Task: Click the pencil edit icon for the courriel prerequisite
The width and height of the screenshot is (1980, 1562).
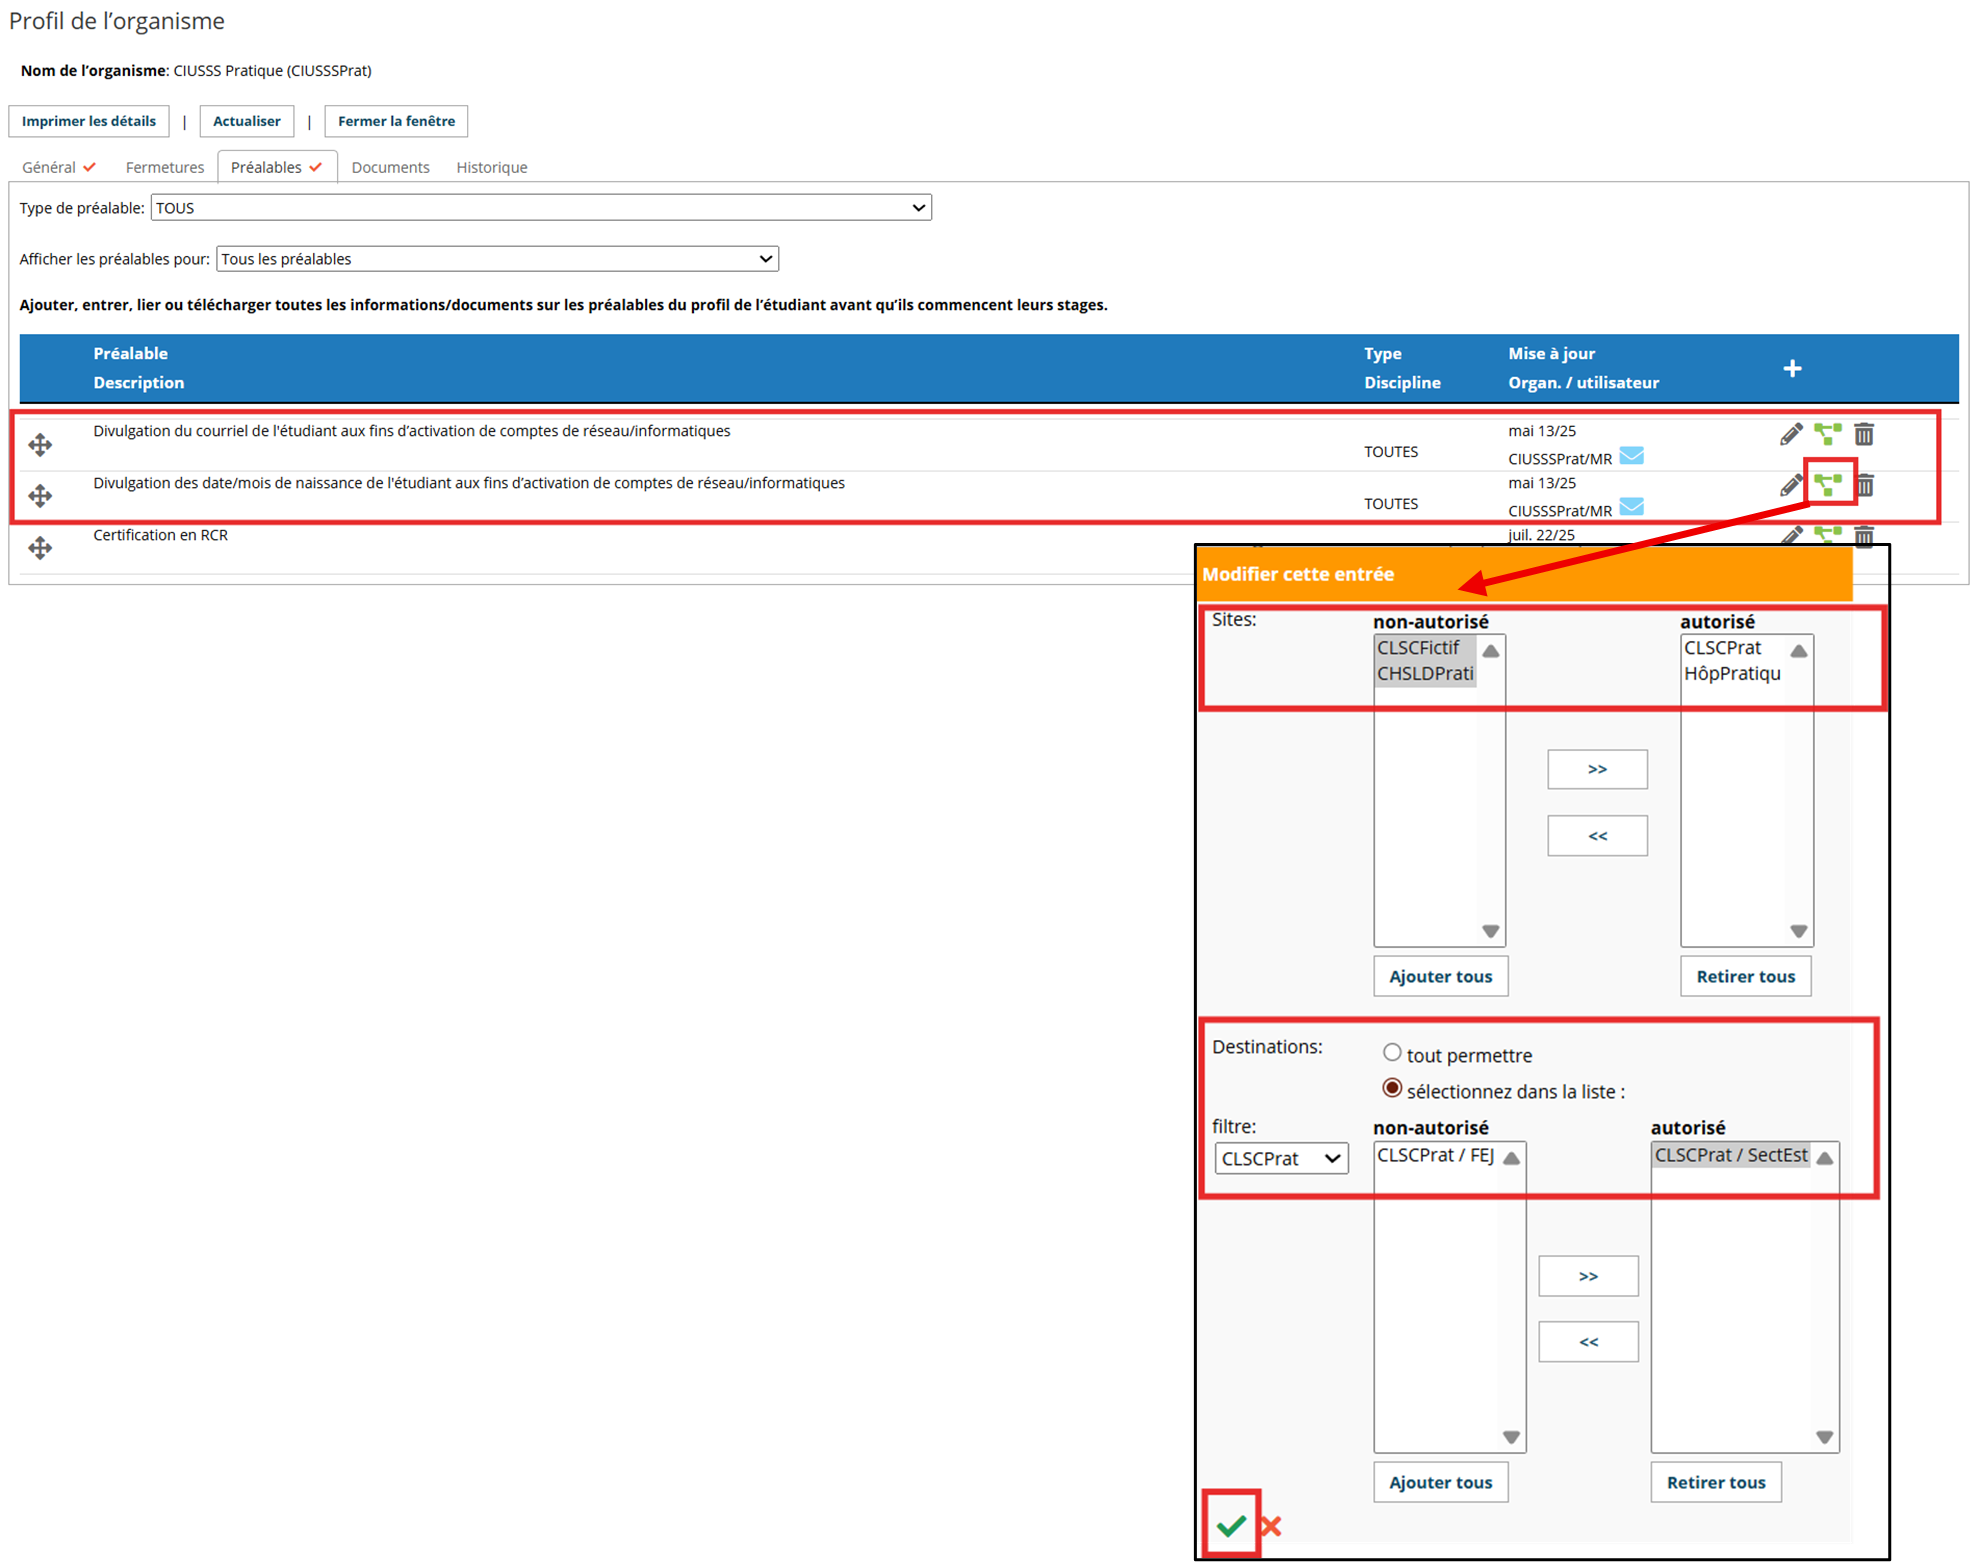Action: click(x=1790, y=434)
